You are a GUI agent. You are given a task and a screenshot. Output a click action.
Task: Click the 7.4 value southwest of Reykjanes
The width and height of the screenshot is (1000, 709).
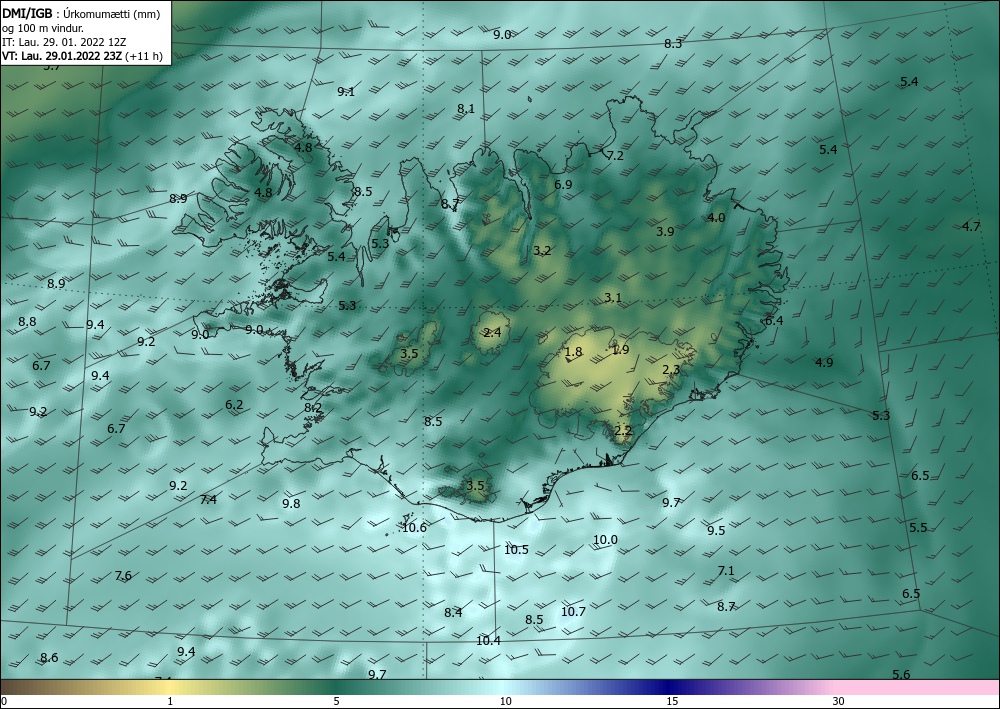tap(208, 500)
